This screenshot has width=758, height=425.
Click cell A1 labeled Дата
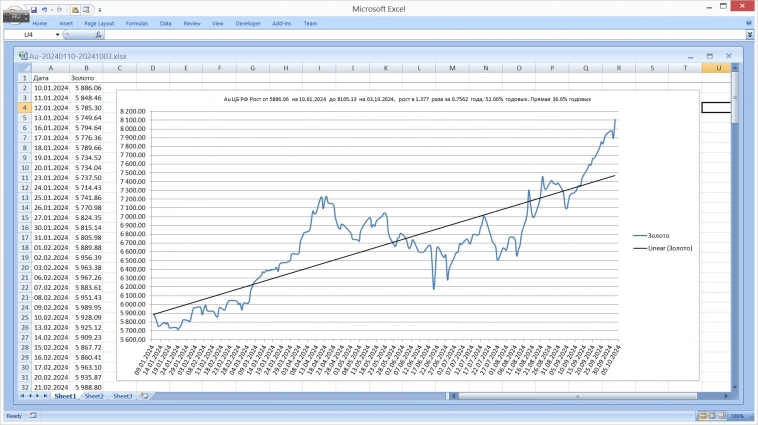pyautogui.click(x=51, y=78)
